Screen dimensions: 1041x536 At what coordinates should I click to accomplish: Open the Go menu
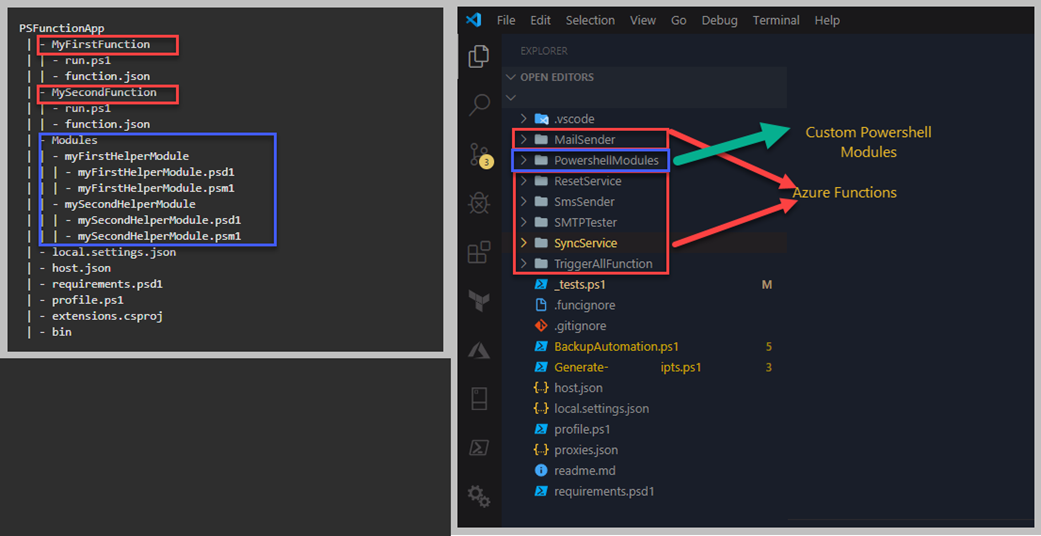679,21
